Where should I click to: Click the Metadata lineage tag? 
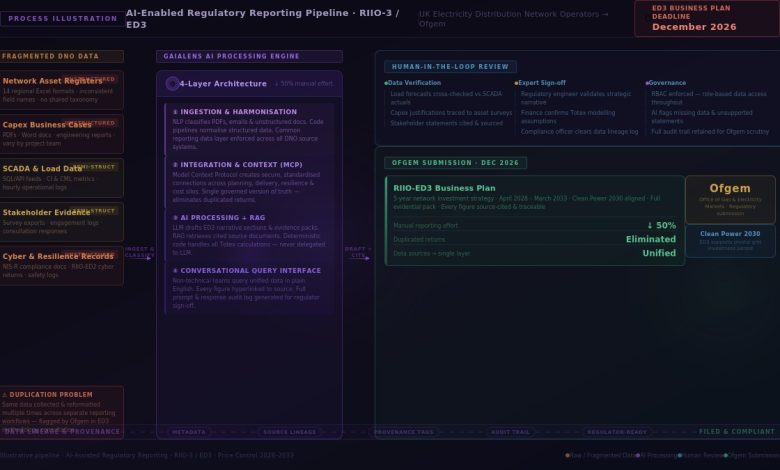click(189, 432)
